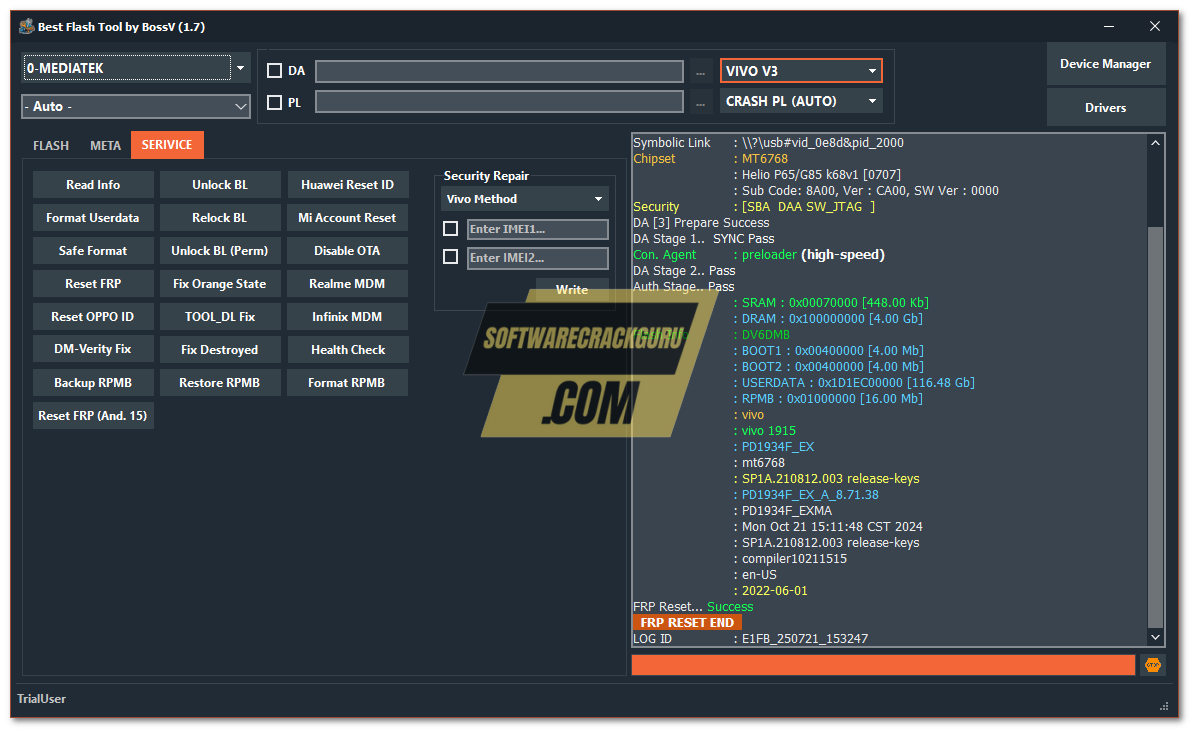Screen dimensions: 1190x729
Task: Click the log scrollbar thumb
Action: click(1155, 429)
